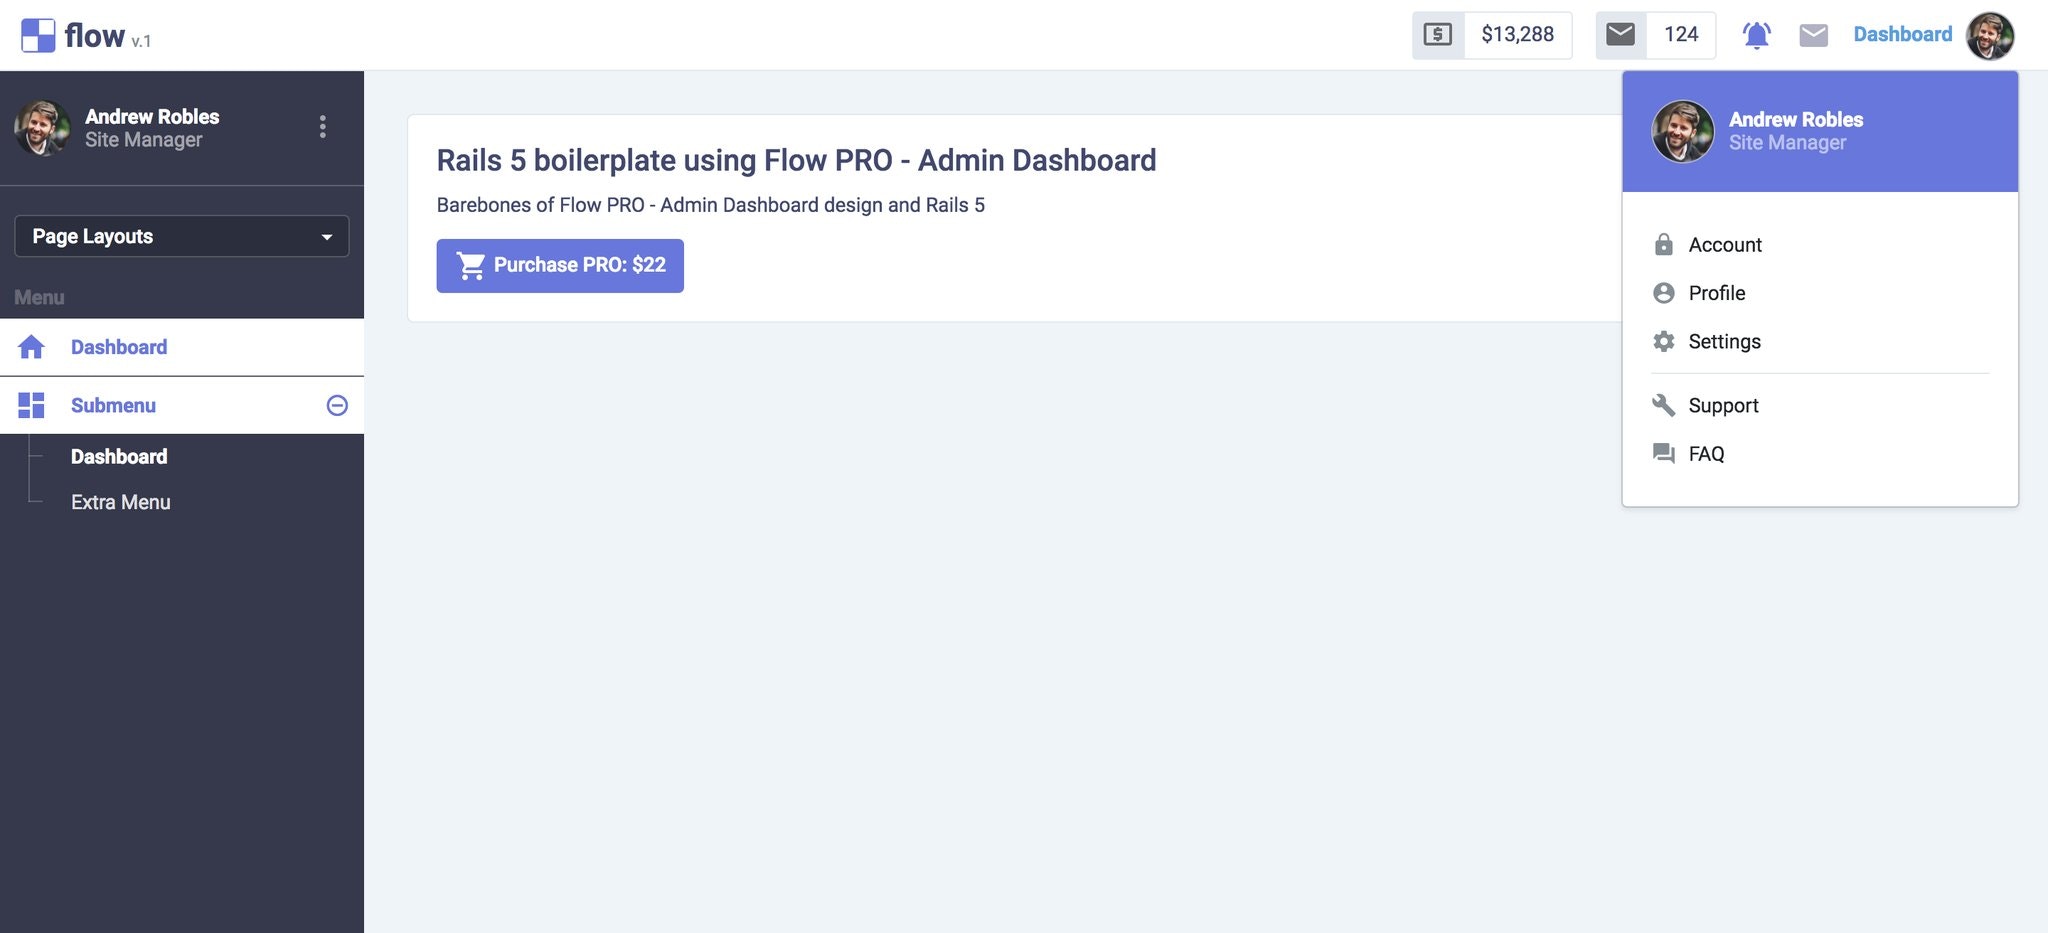Click the flow v.1 brand text
The width and height of the screenshot is (2048, 933).
click(108, 36)
